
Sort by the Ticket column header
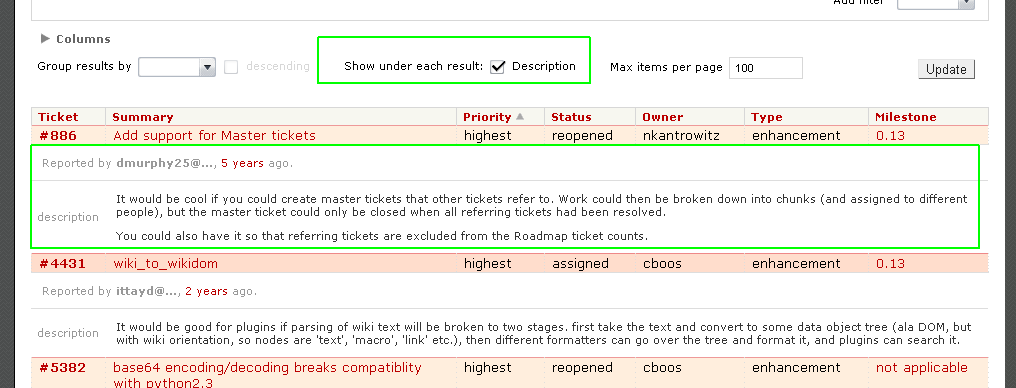pos(58,117)
